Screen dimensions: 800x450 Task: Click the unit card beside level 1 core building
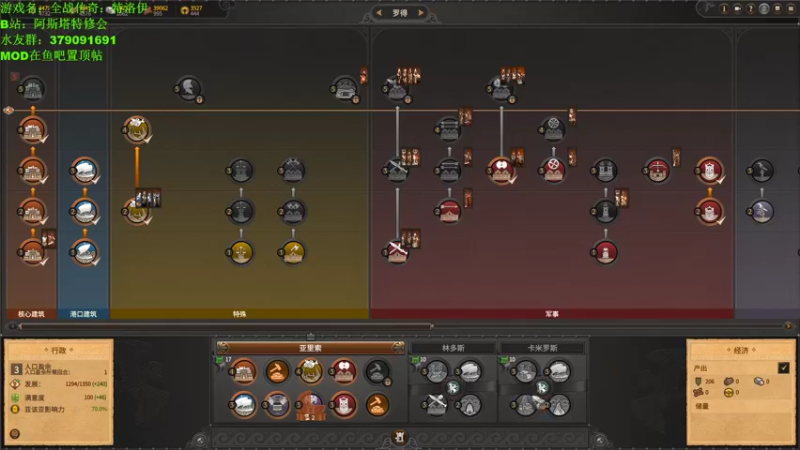click(49, 239)
